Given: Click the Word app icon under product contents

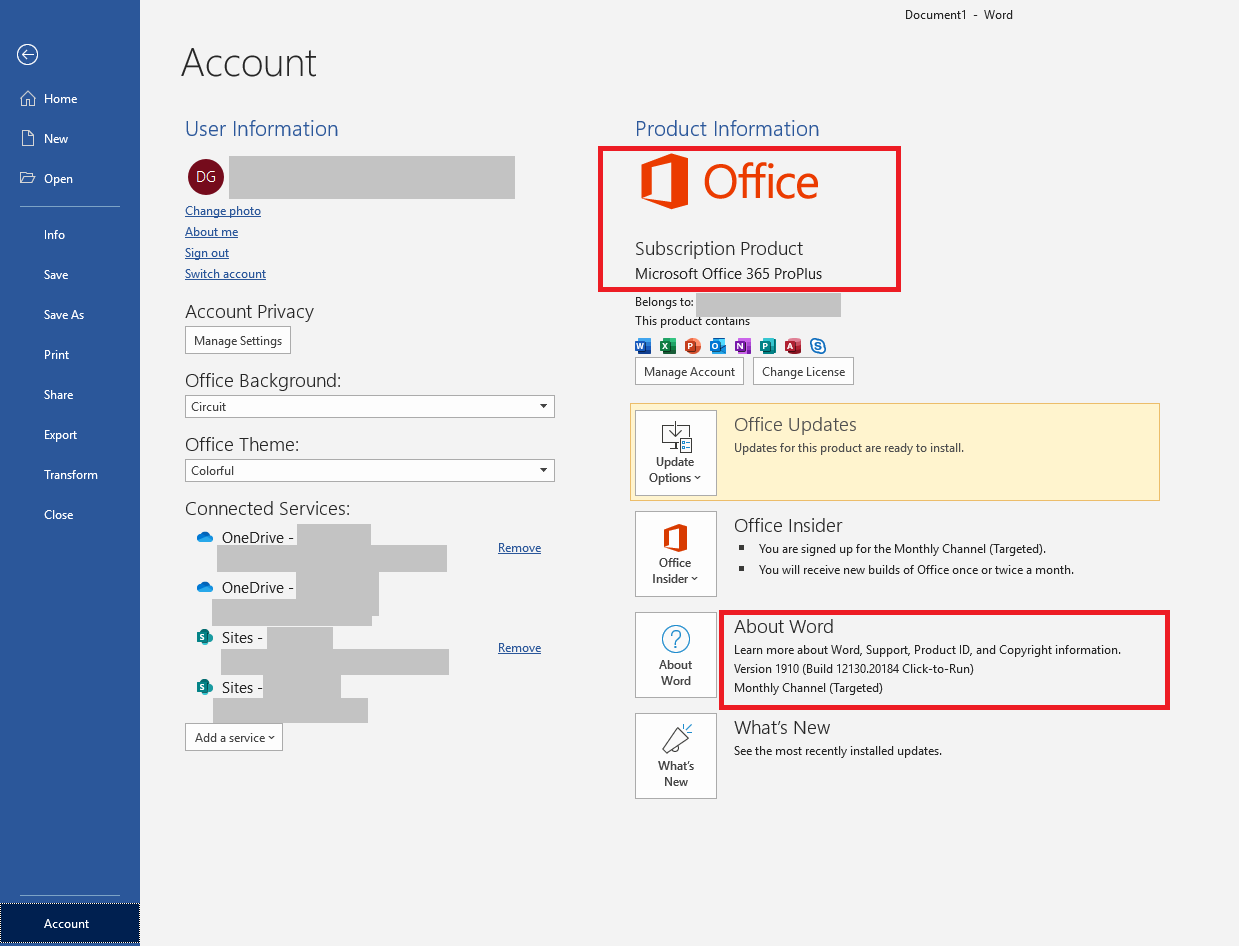Looking at the screenshot, I should [x=643, y=346].
